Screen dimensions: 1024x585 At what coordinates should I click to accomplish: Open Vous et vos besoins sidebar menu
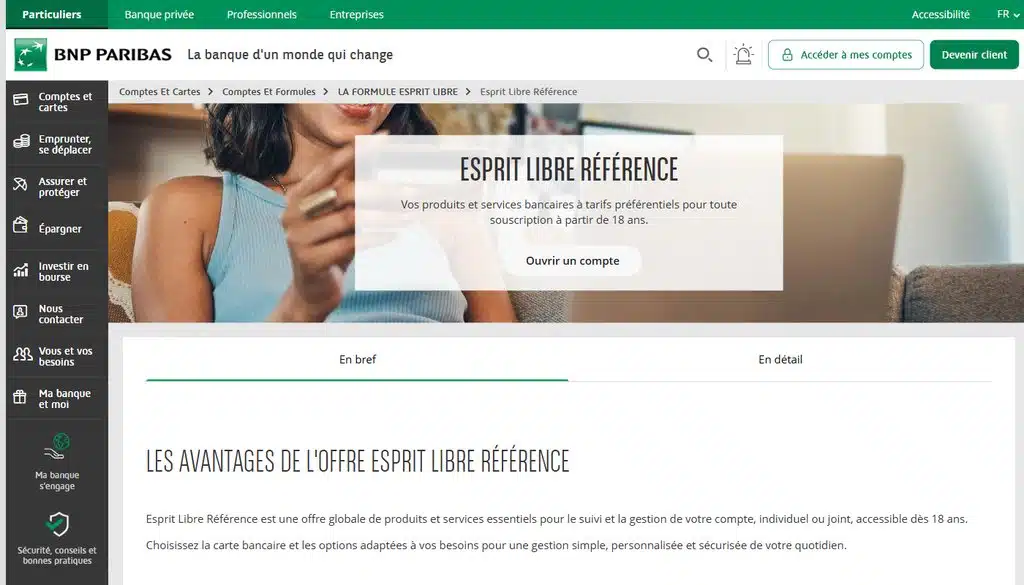pyautogui.click(x=57, y=356)
